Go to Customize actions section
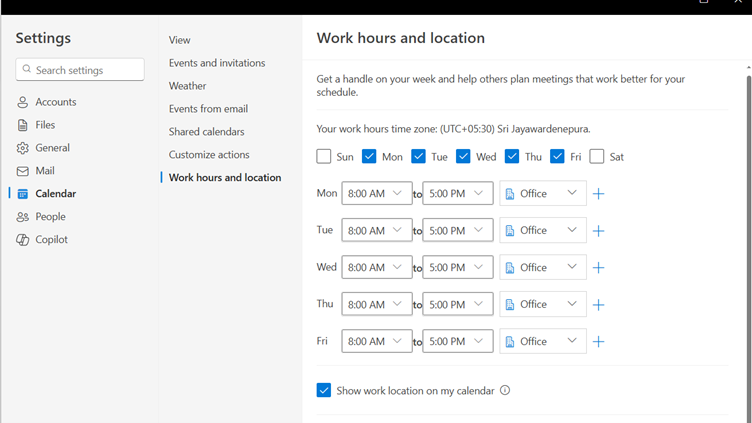 tap(209, 155)
